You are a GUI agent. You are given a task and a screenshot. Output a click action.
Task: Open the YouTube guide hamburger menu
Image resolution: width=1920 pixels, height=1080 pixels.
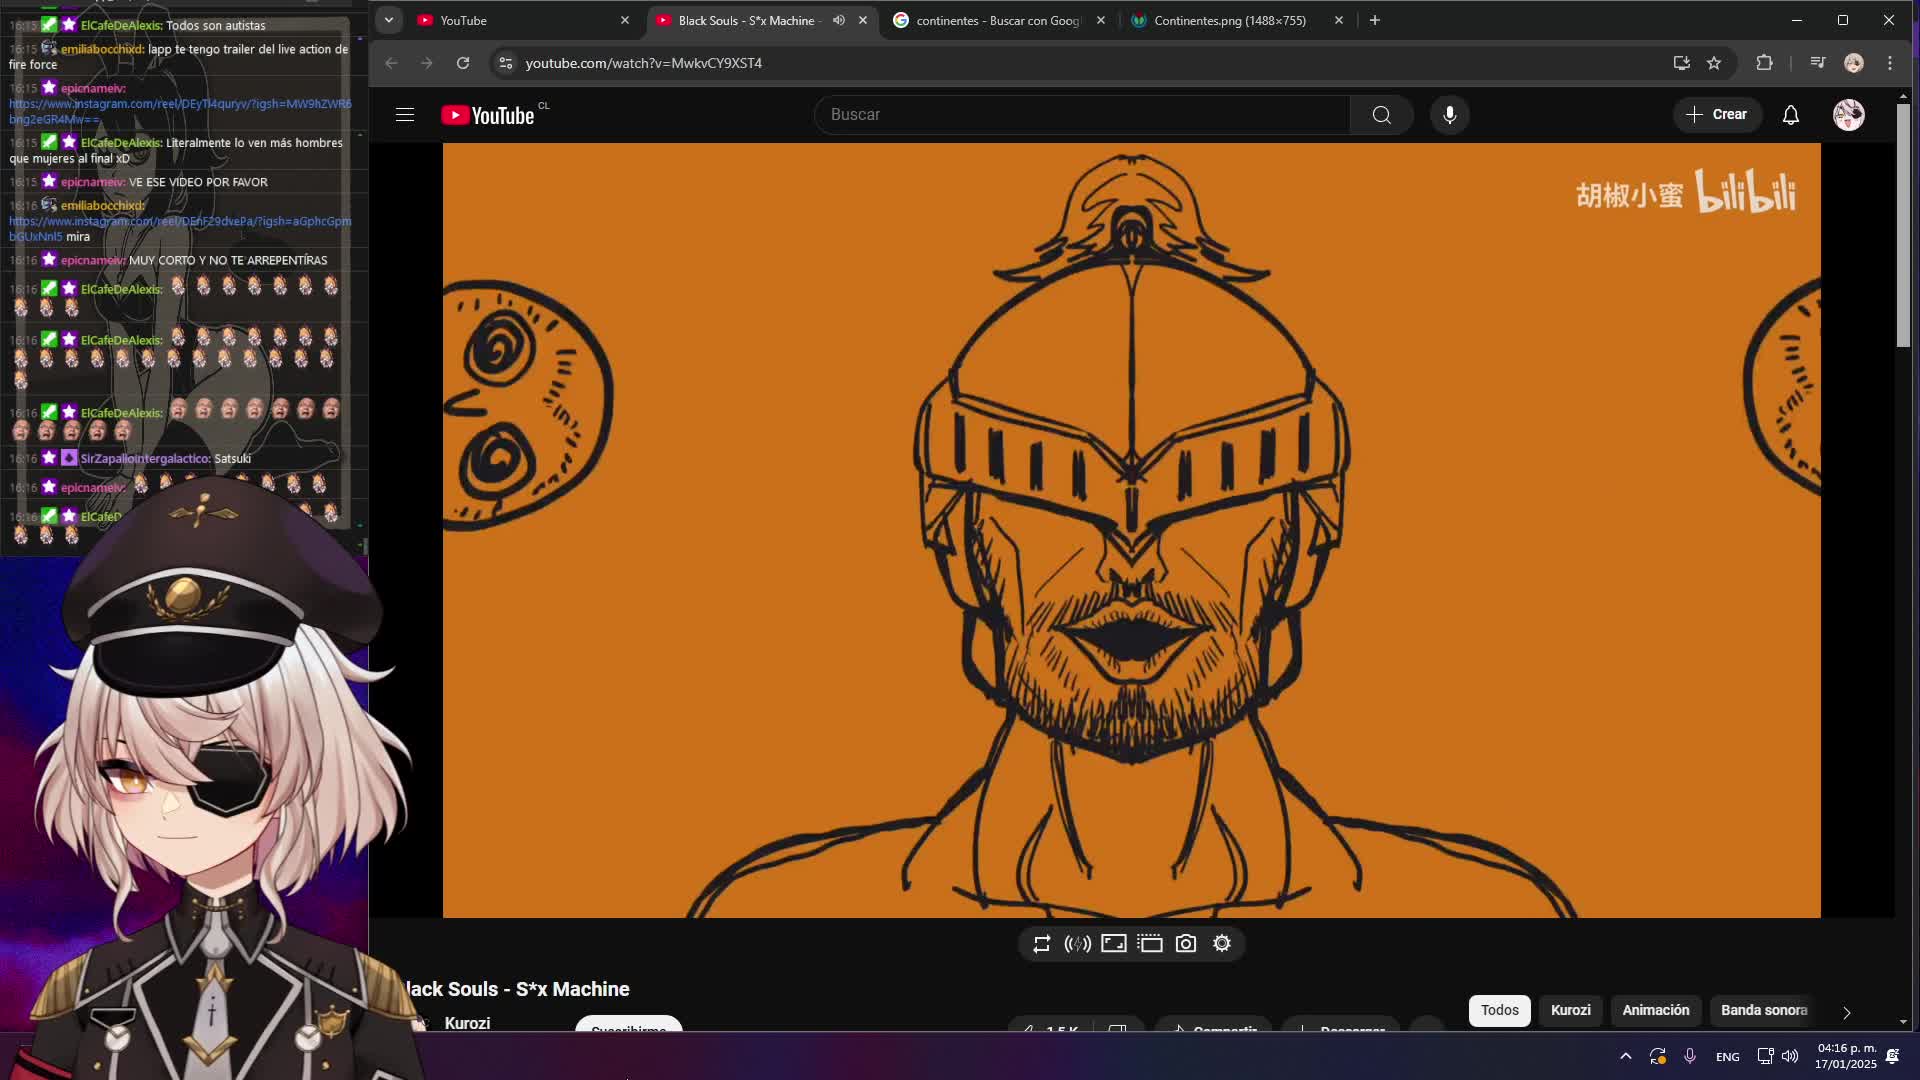[x=405, y=115]
